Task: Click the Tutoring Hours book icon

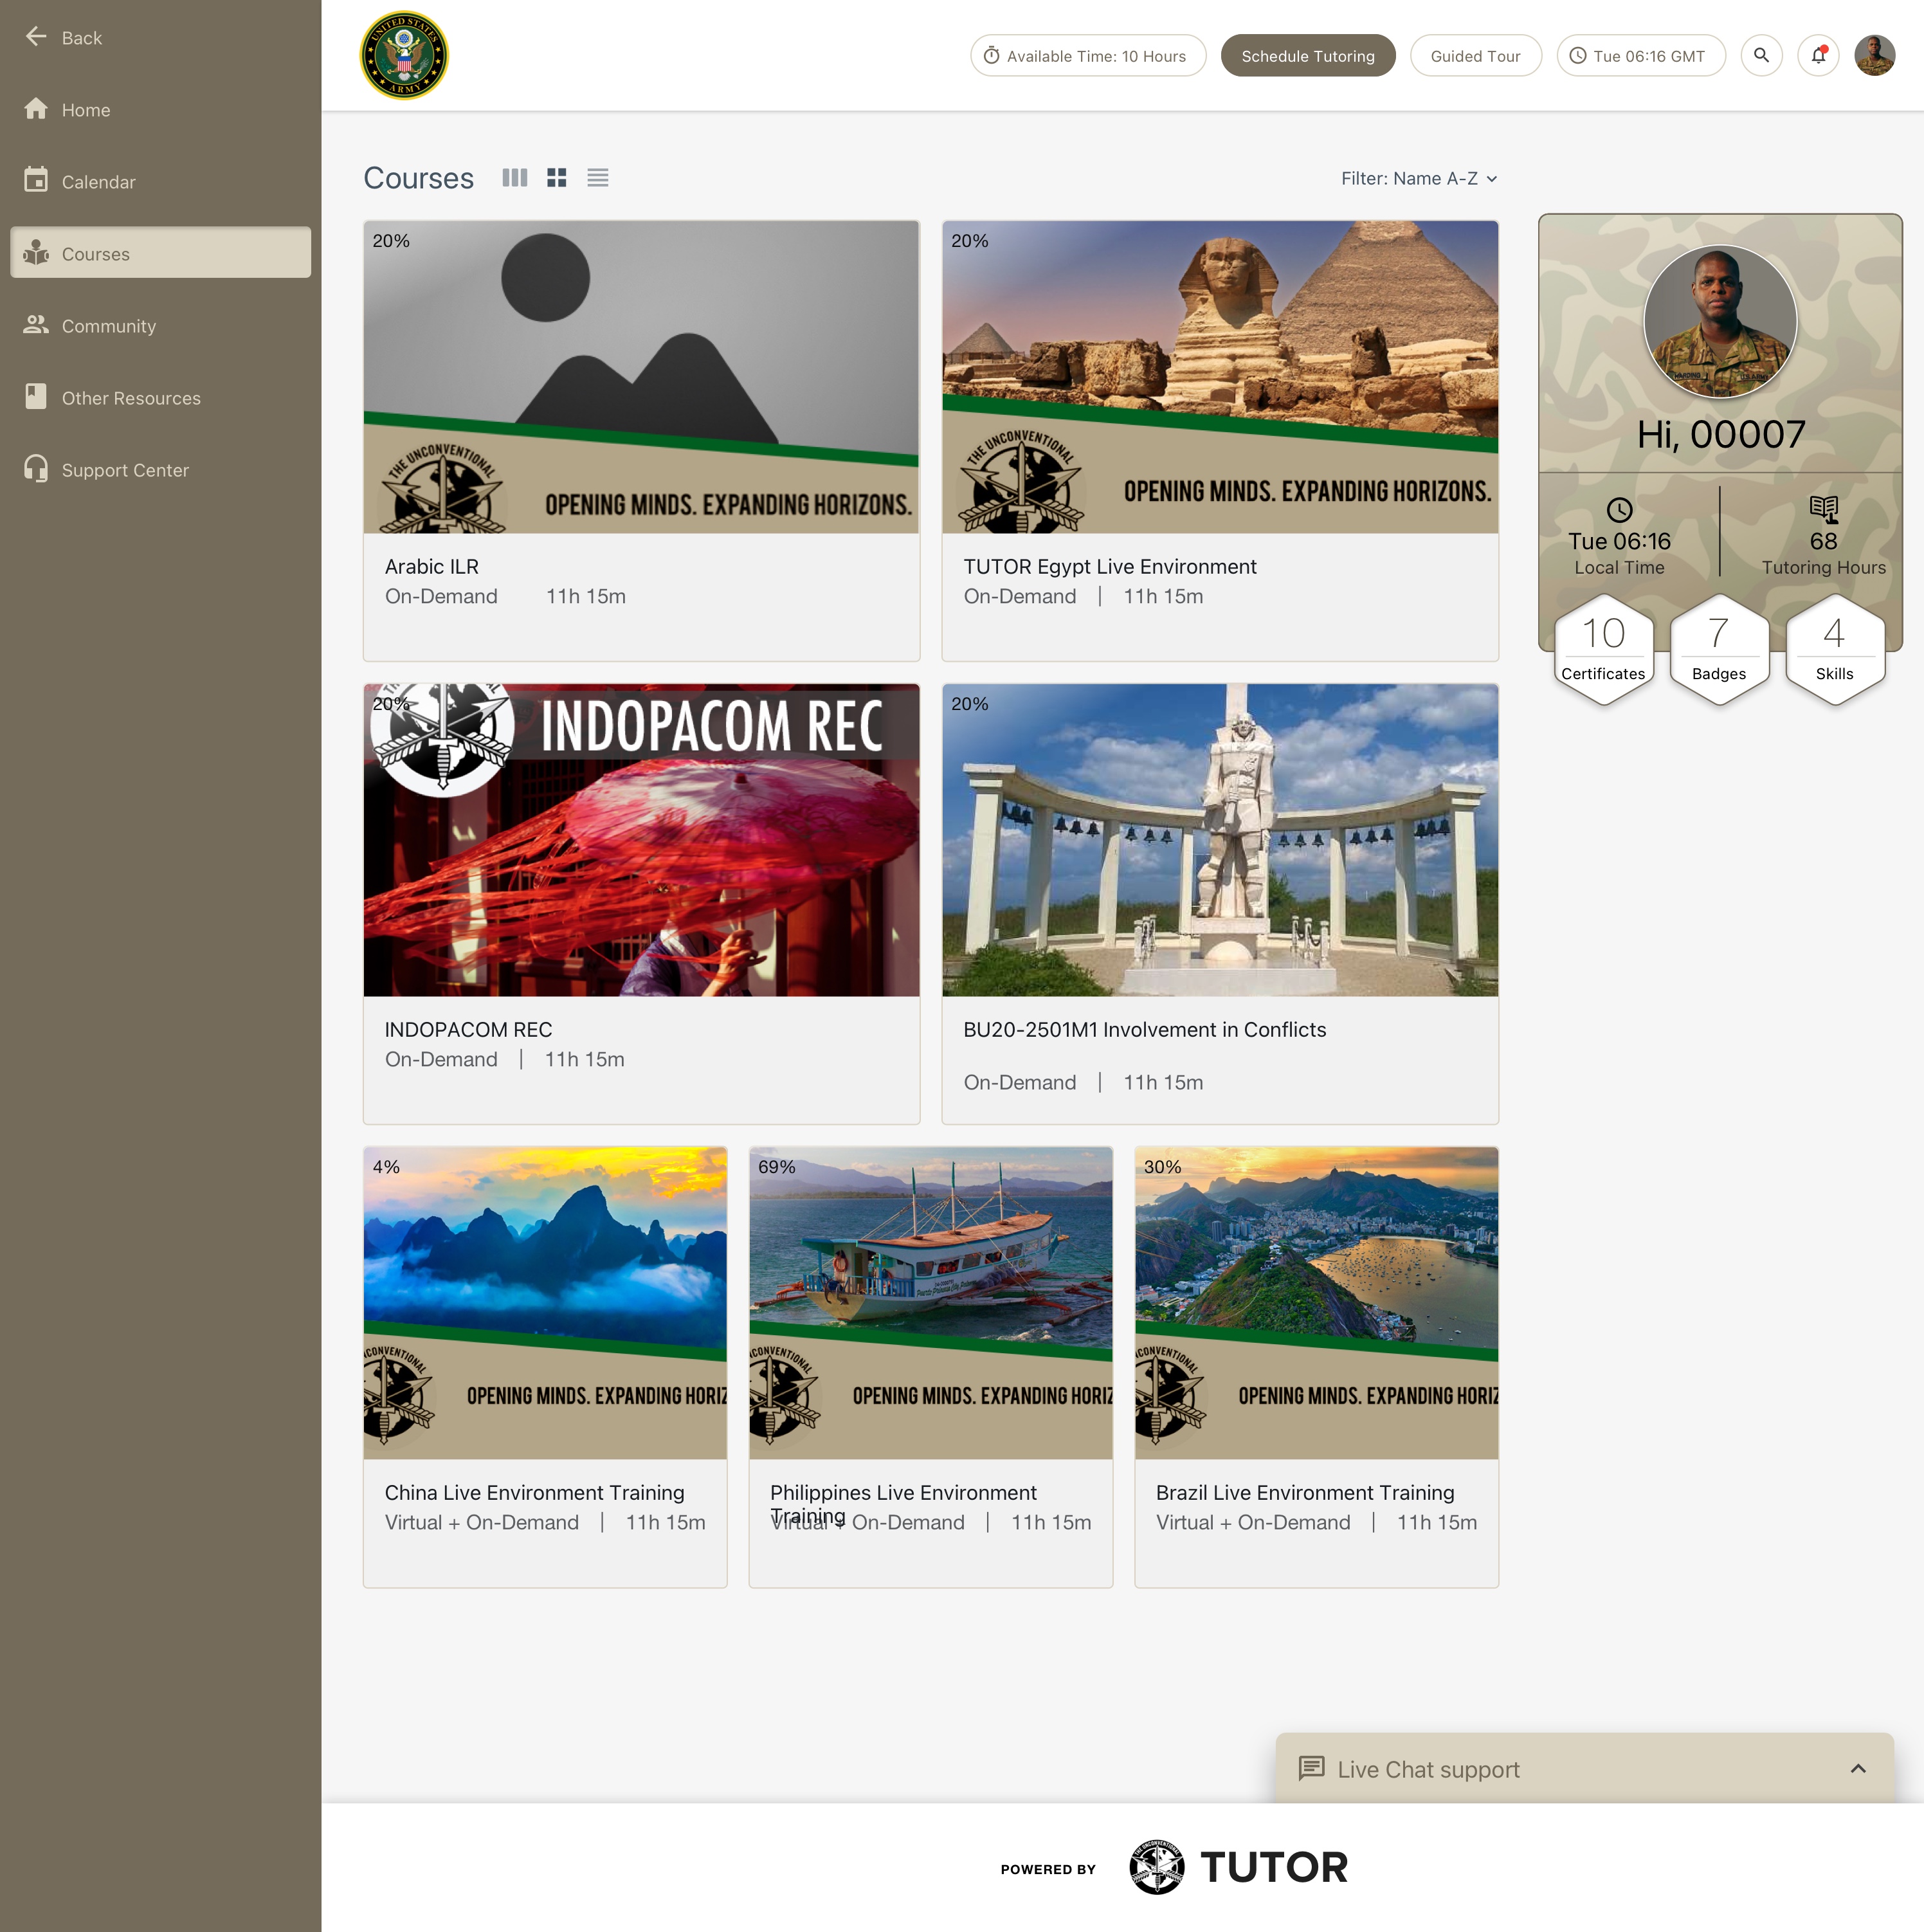Action: point(1824,510)
